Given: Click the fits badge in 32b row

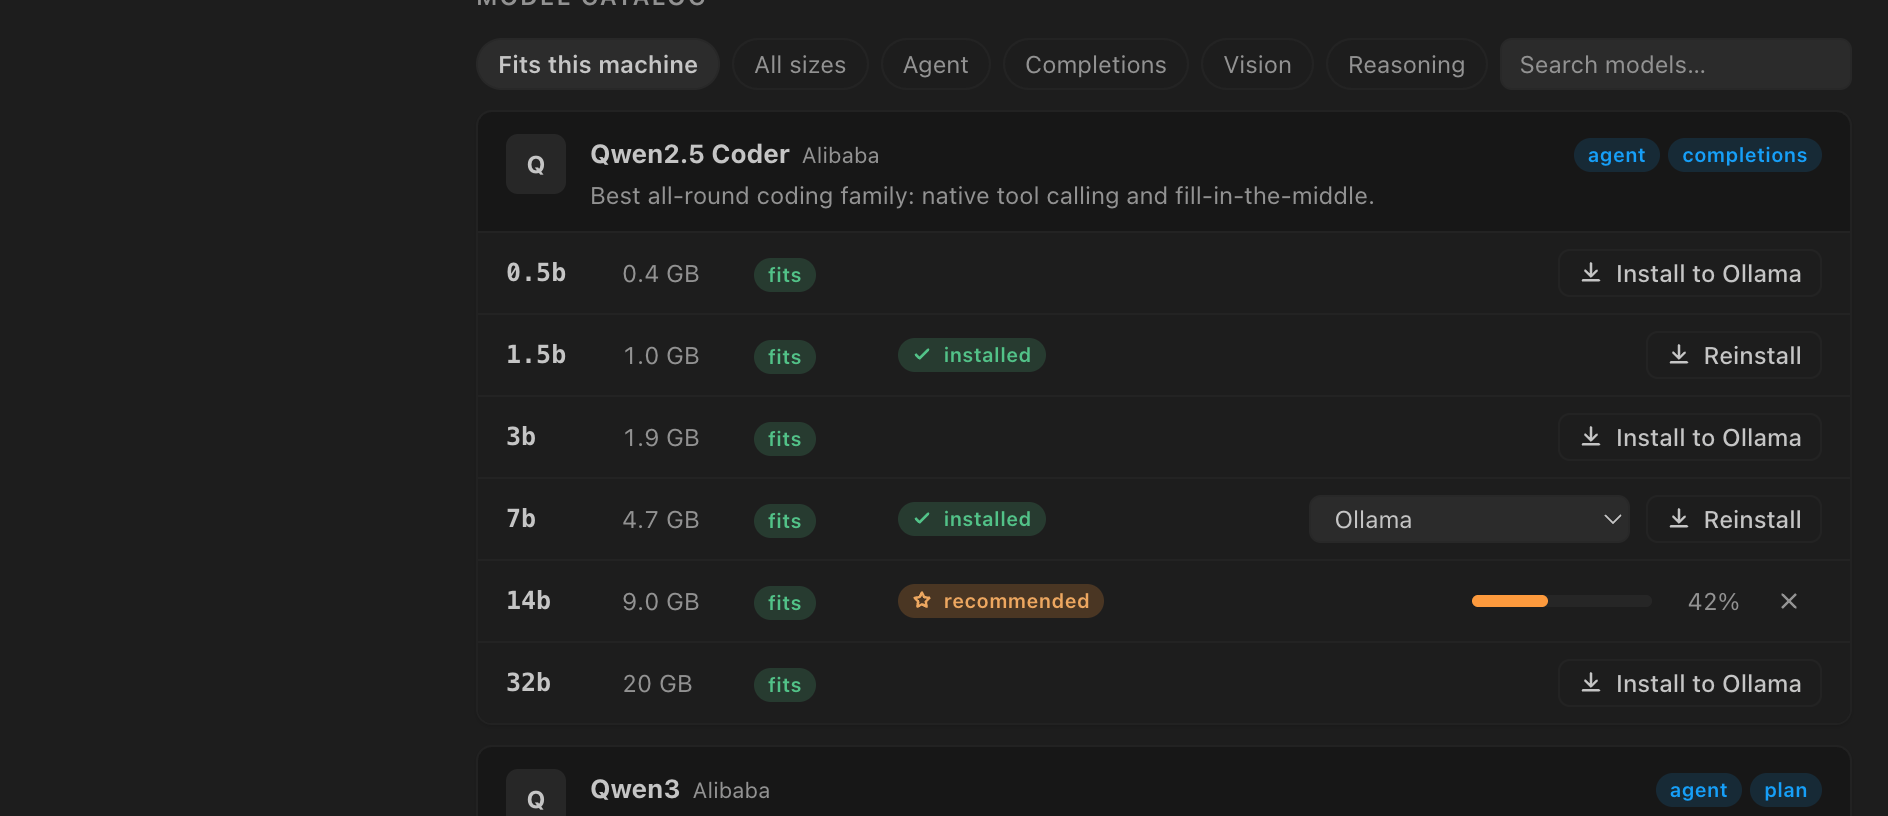Looking at the screenshot, I should click(785, 685).
